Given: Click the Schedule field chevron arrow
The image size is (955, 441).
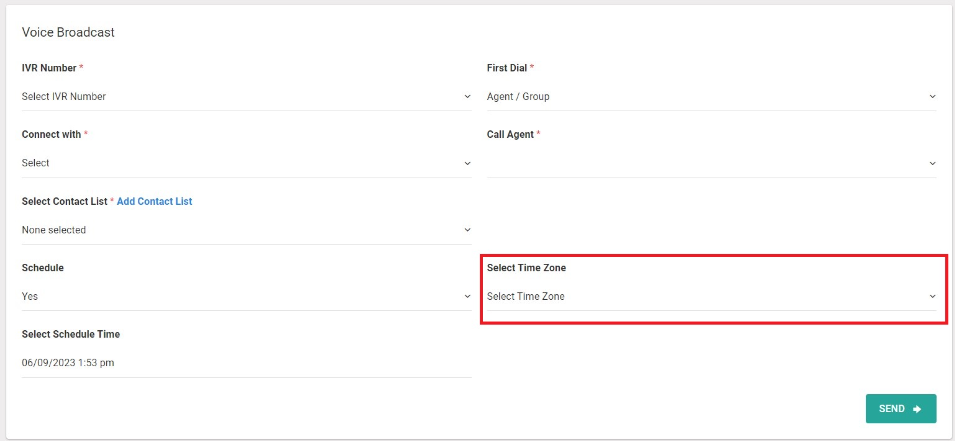Looking at the screenshot, I should coord(467,296).
